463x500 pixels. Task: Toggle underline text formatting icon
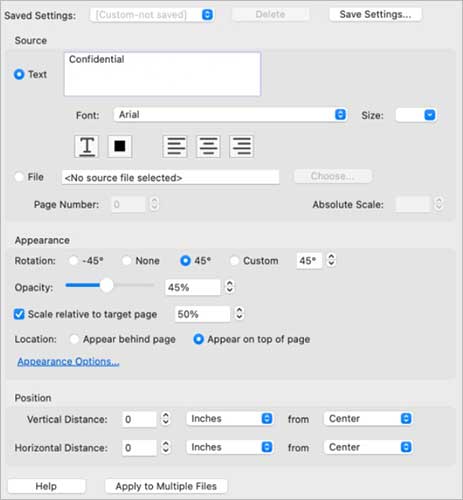(87, 146)
